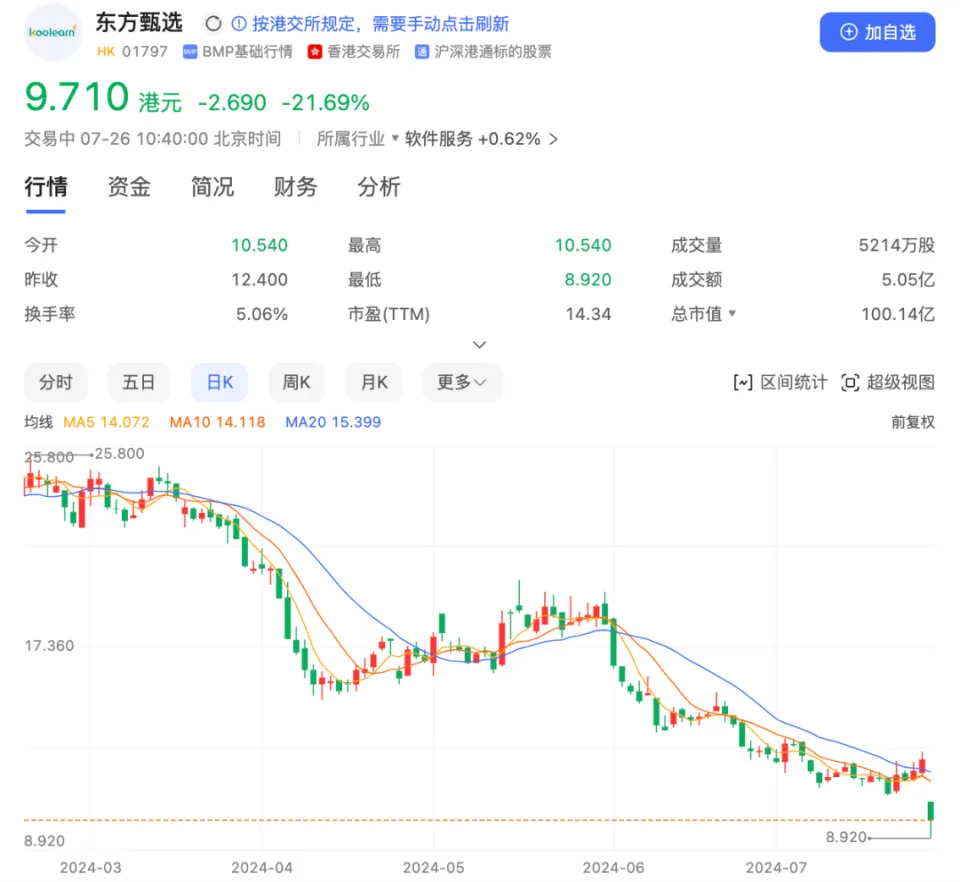This screenshot has width=960, height=882.
Task: Switch chart to 周K weekly candles
Action: pos(297,382)
